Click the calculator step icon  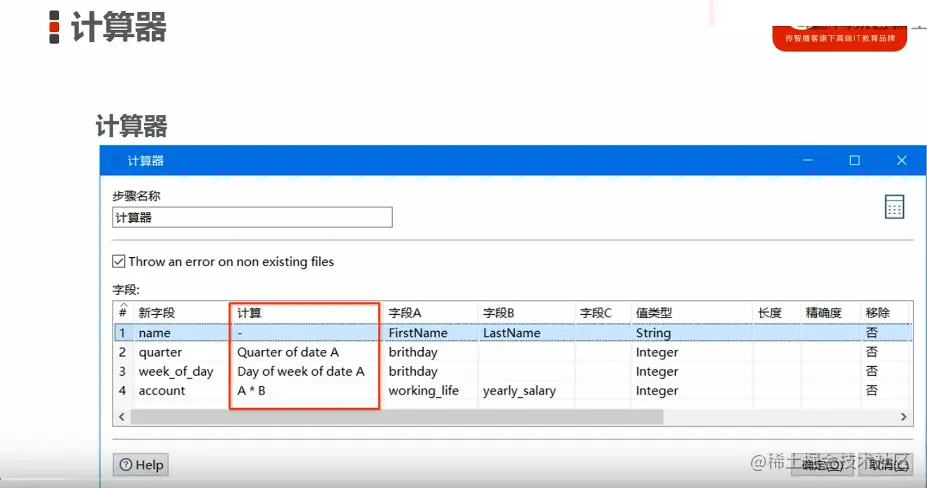[894, 207]
